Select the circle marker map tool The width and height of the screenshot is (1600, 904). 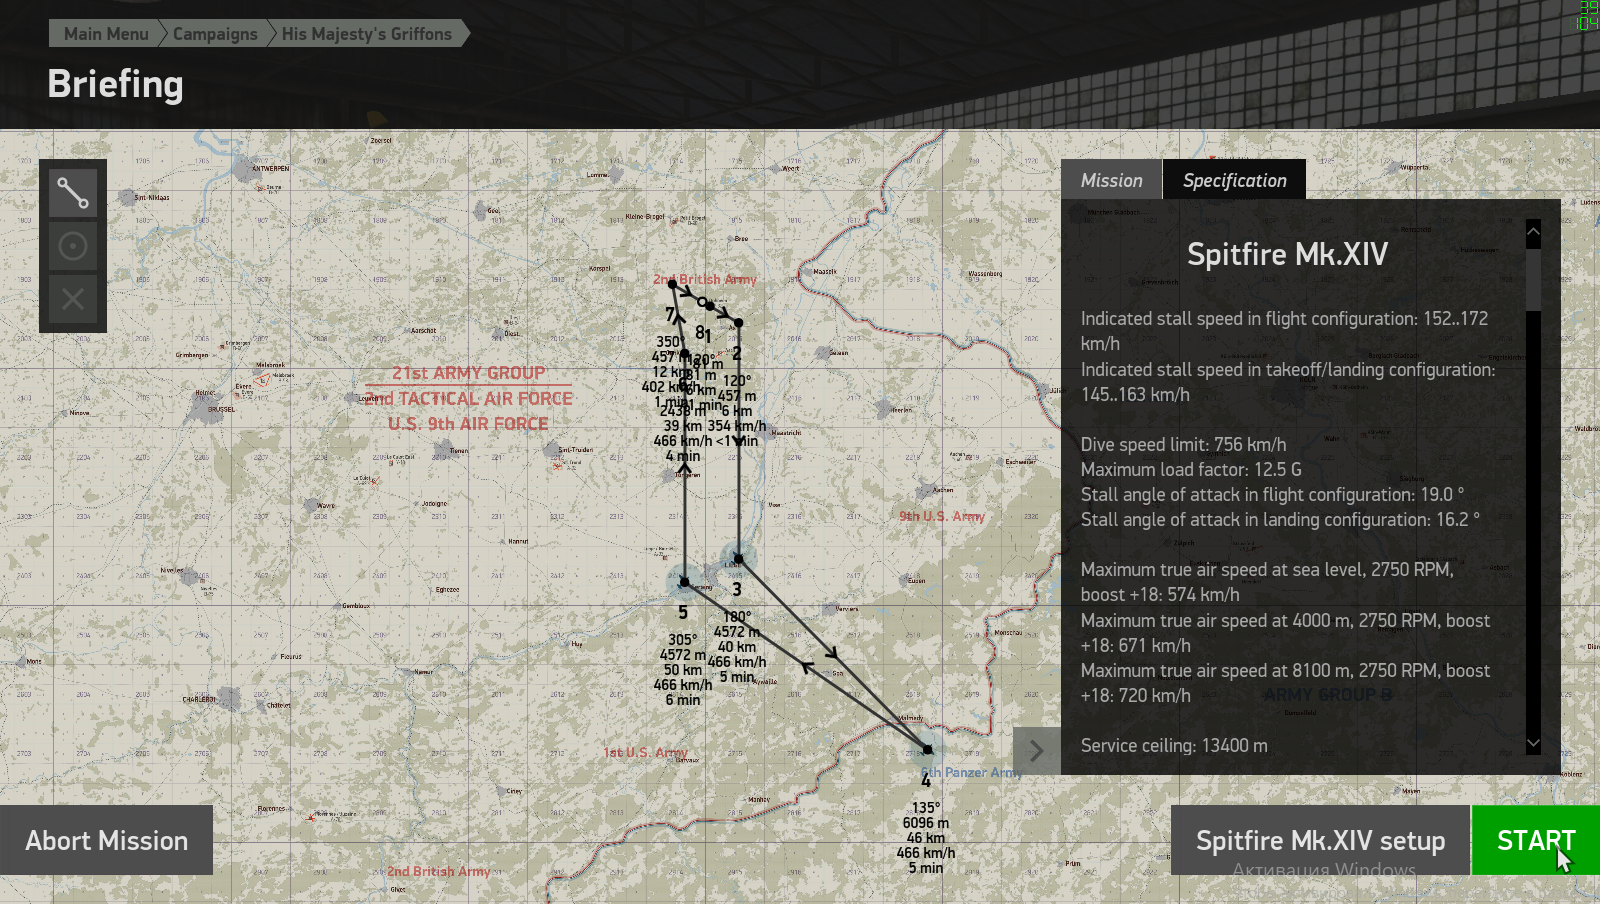tap(73, 246)
